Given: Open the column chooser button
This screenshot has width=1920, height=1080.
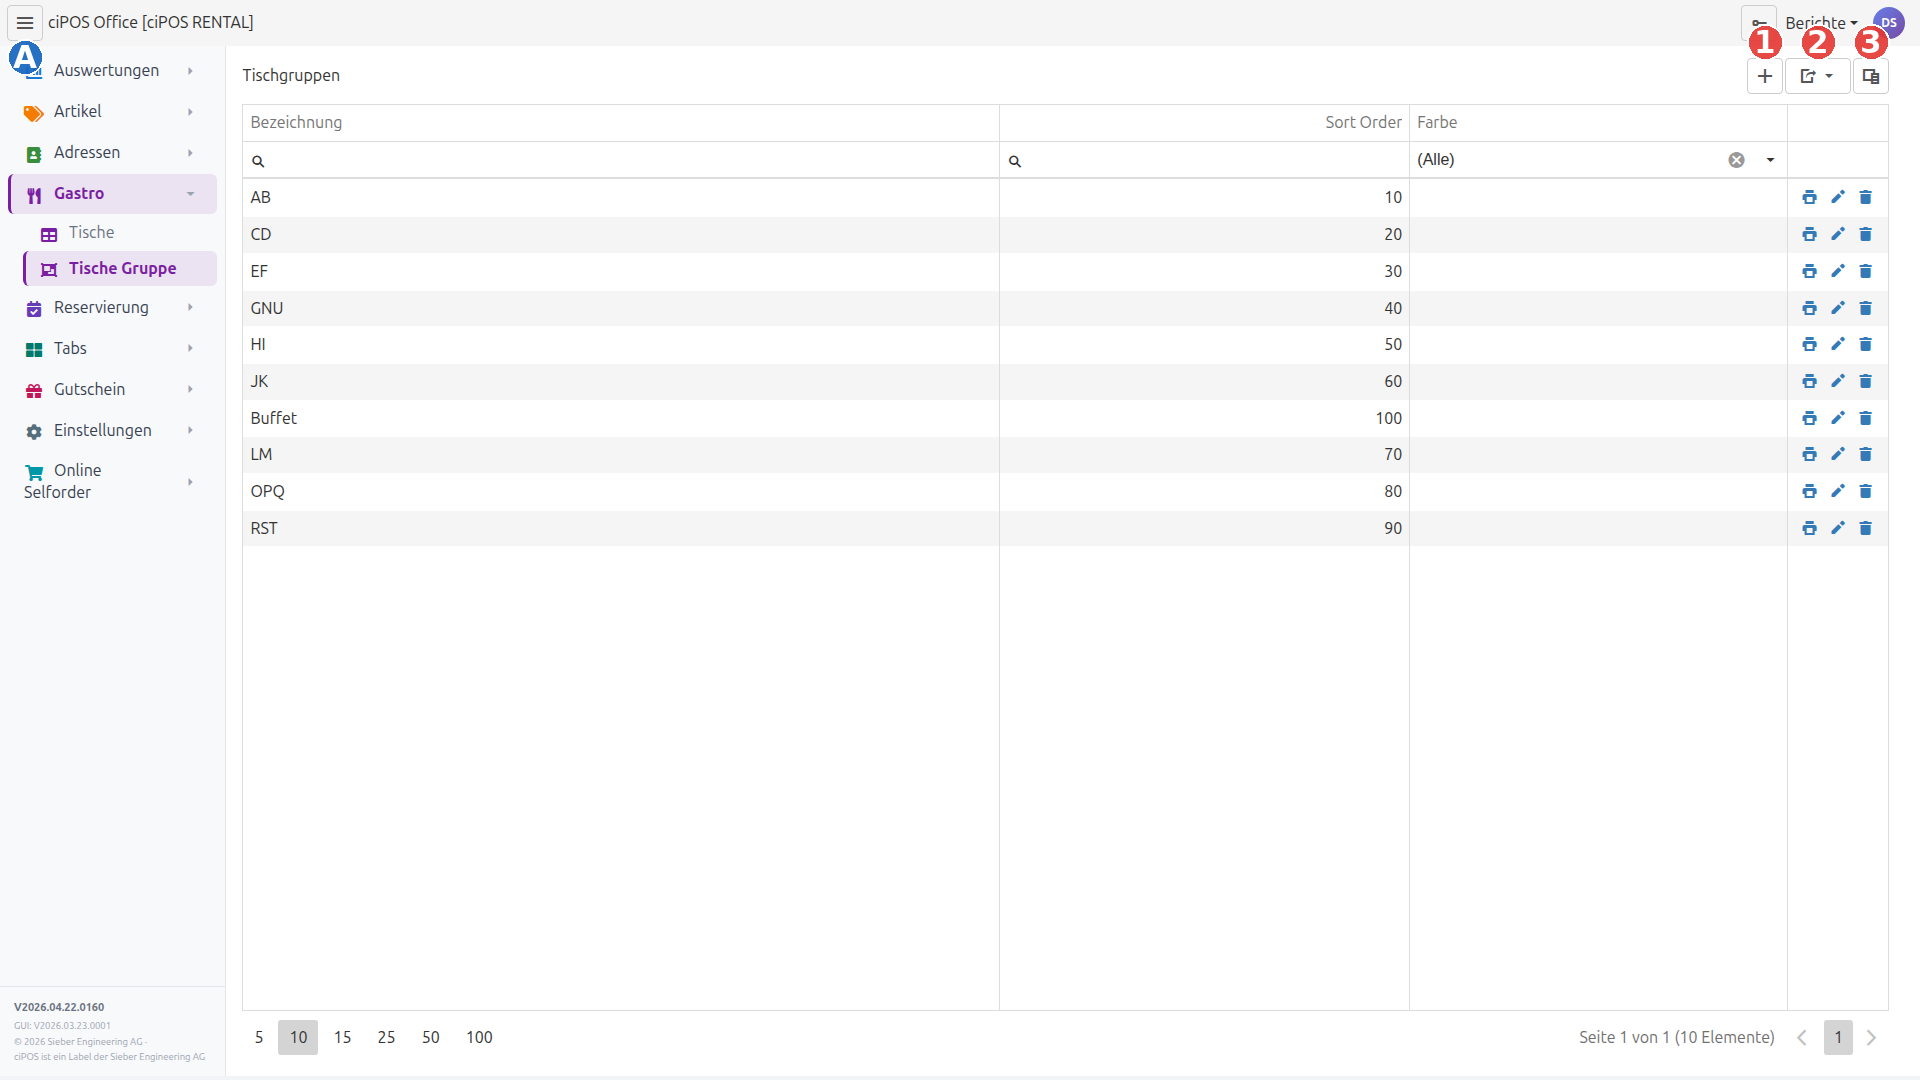Looking at the screenshot, I should (1870, 76).
